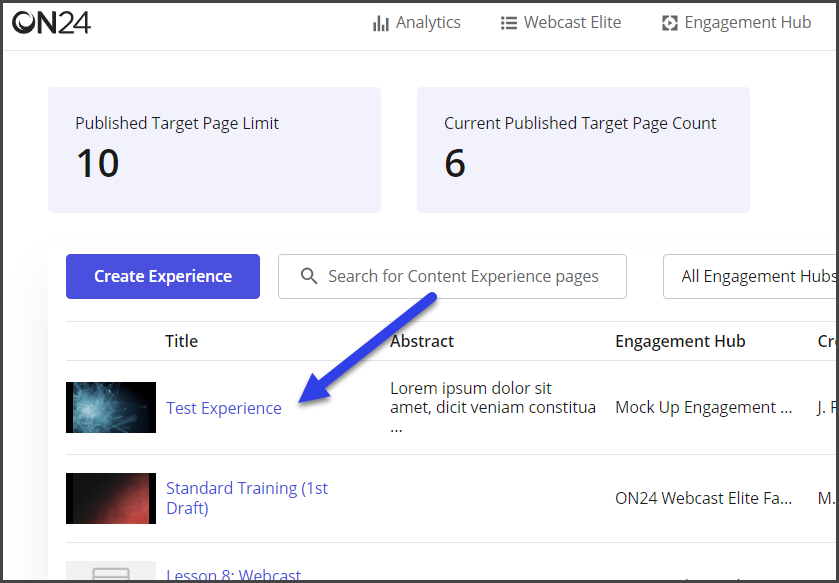The width and height of the screenshot is (839, 583).
Task: Click Published Target Page Limit card
Action: click(215, 150)
